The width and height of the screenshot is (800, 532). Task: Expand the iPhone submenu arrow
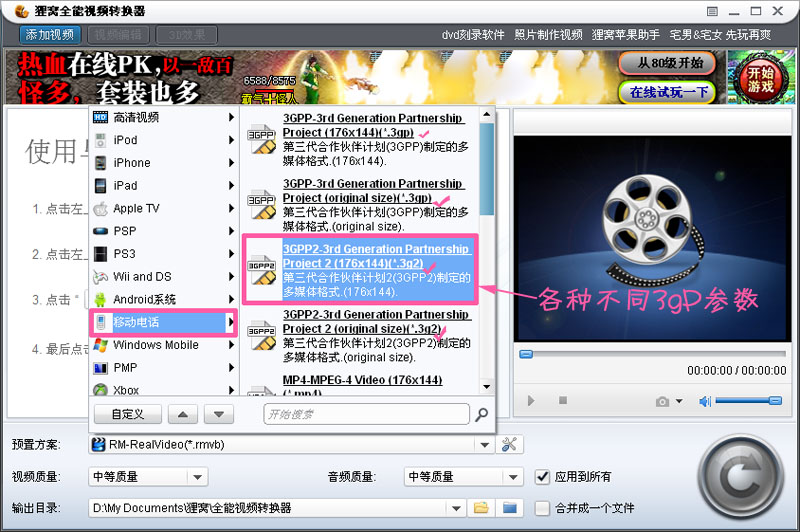(x=231, y=163)
